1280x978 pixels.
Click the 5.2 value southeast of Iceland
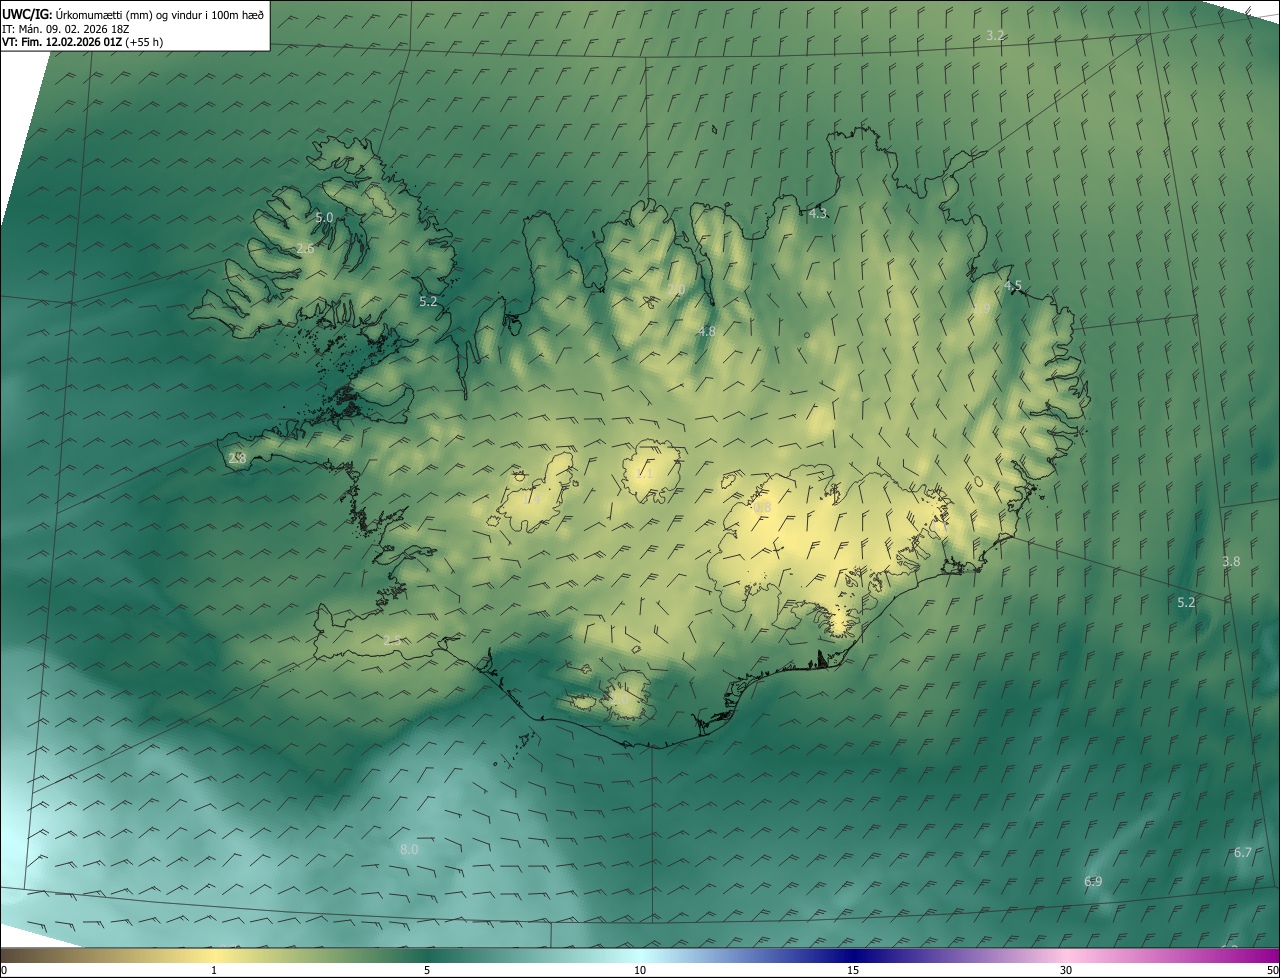(x=1186, y=602)
